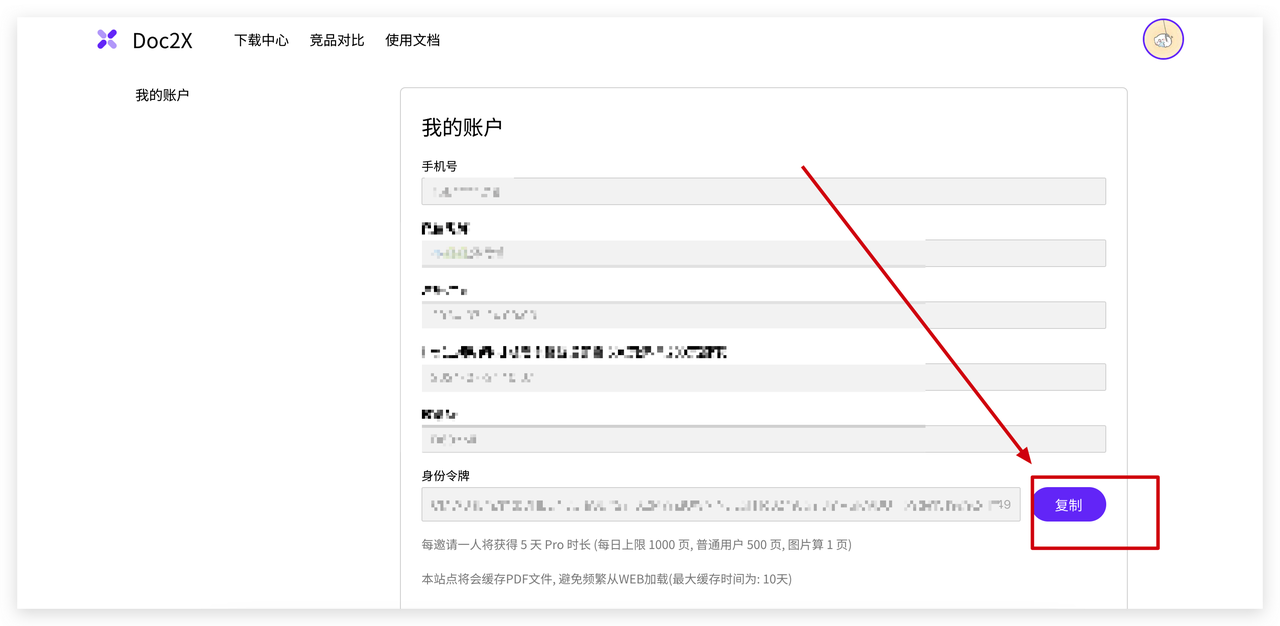Click the third input field in account form
Viewport: 1280px width, 626px height.
tap(763, 315)
